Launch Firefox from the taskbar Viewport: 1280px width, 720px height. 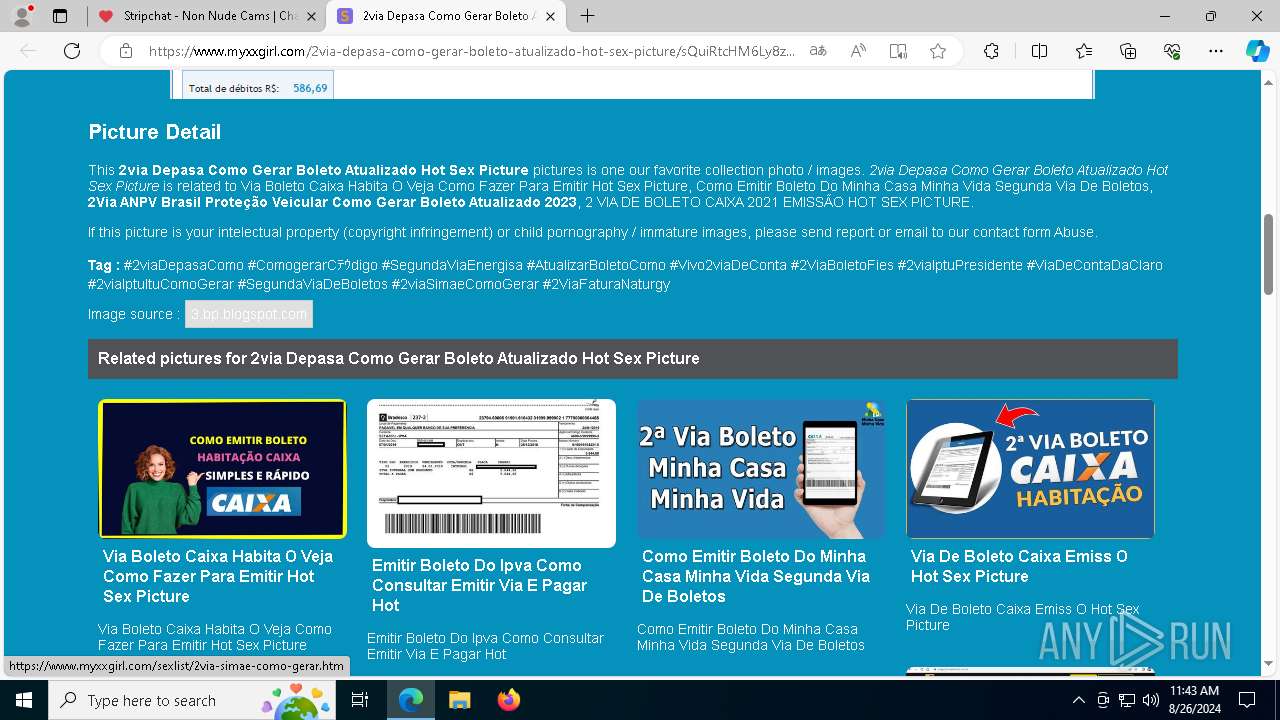[x=508, y=700]
